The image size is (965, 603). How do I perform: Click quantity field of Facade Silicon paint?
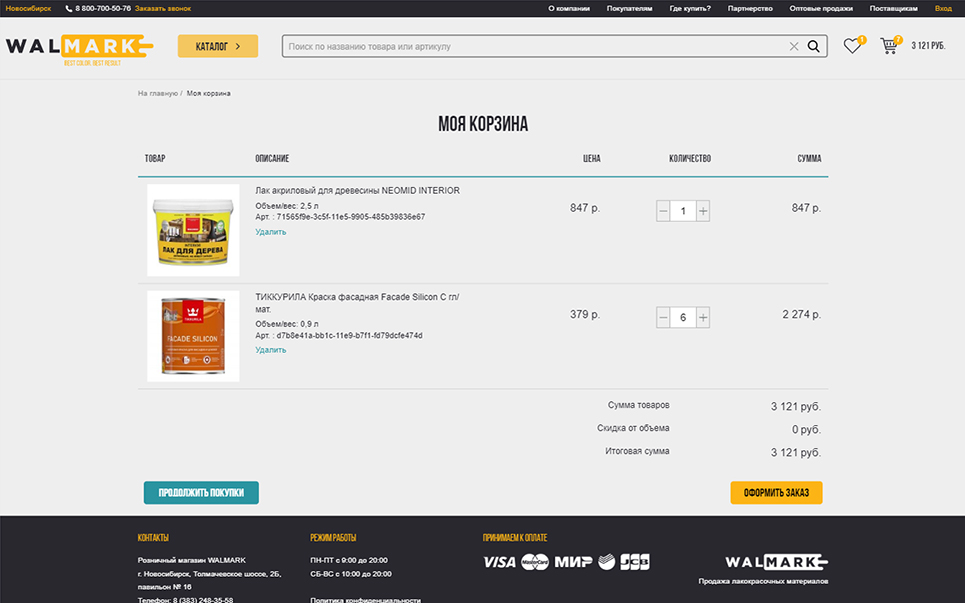pyautogui.click(x=683, y=317)
